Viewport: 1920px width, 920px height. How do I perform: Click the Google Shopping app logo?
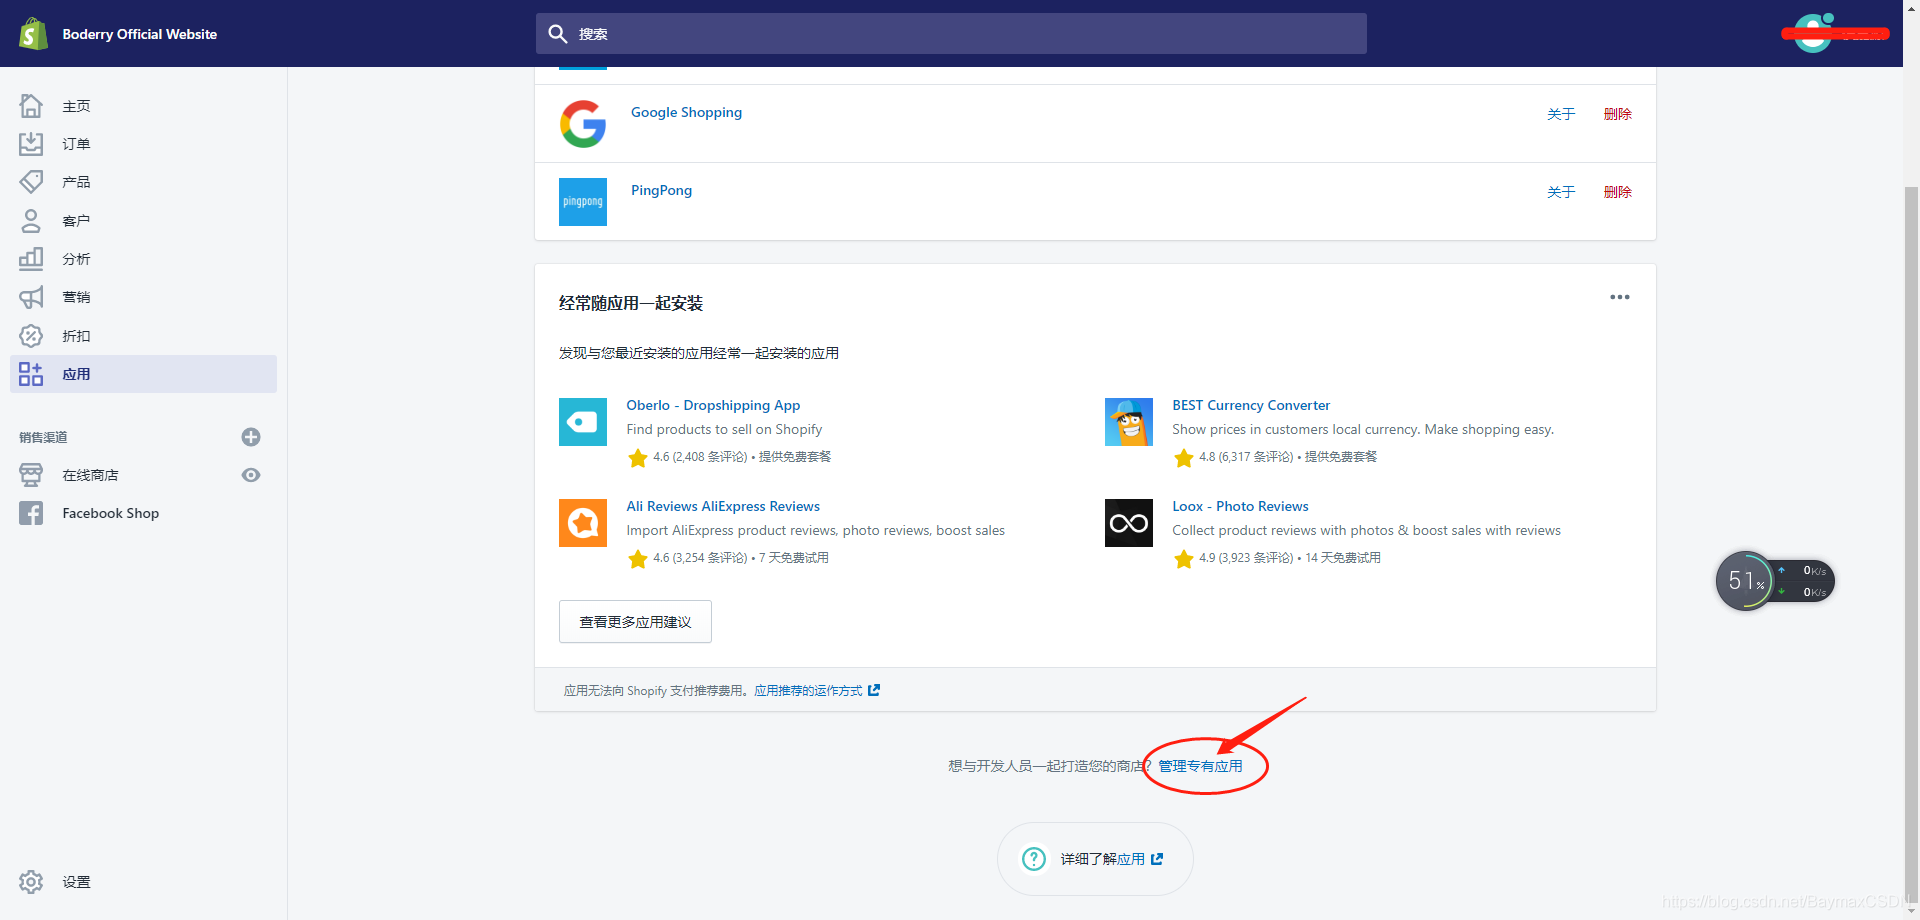point(583,124)
